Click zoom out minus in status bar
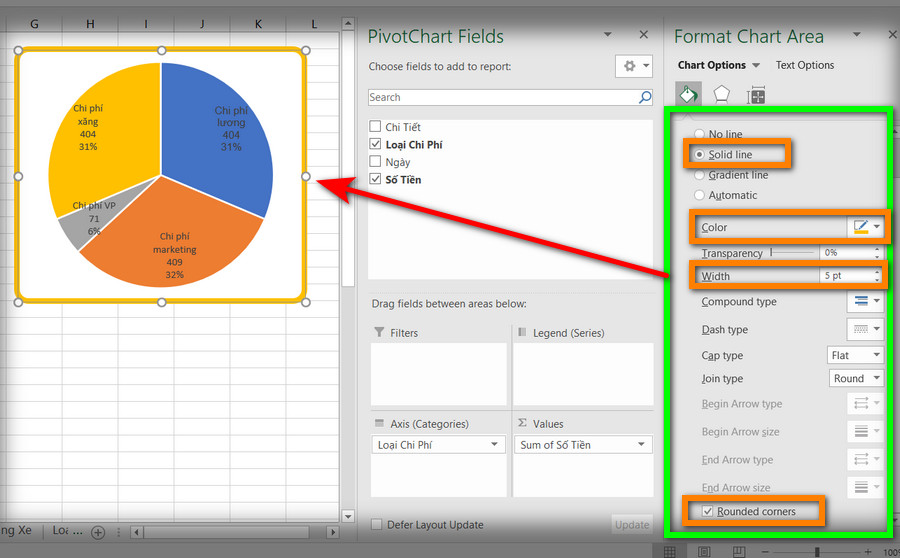The height and width of the screenshot is (558, 900). coord(765,552)
